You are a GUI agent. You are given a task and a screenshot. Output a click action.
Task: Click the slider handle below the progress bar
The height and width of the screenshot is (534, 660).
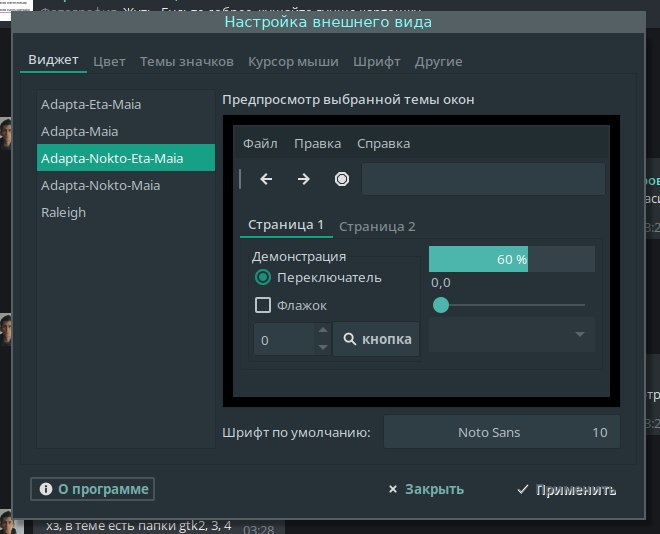(x=441, y=306)
